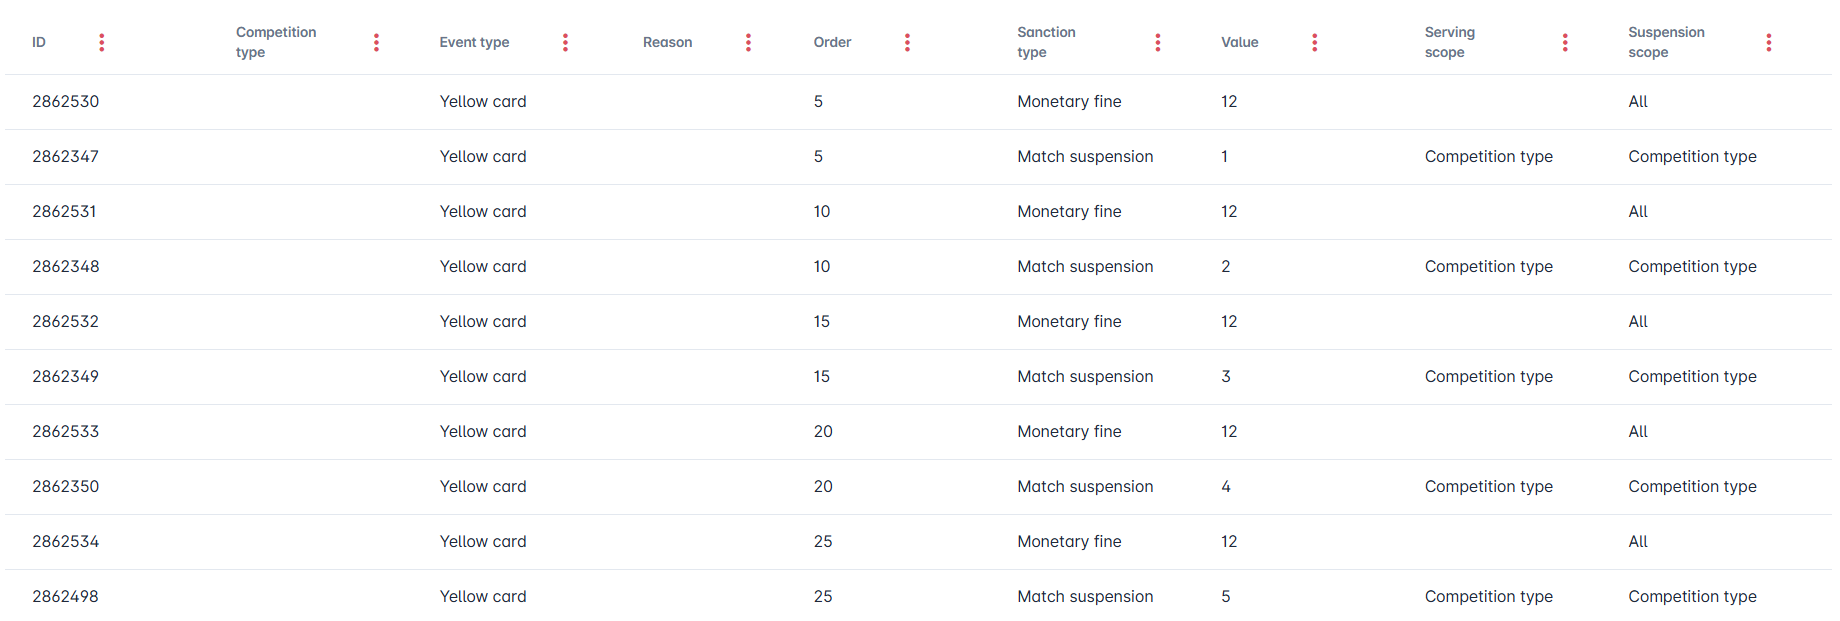
Task: Click the Event type column header
Action: (474, 42)
